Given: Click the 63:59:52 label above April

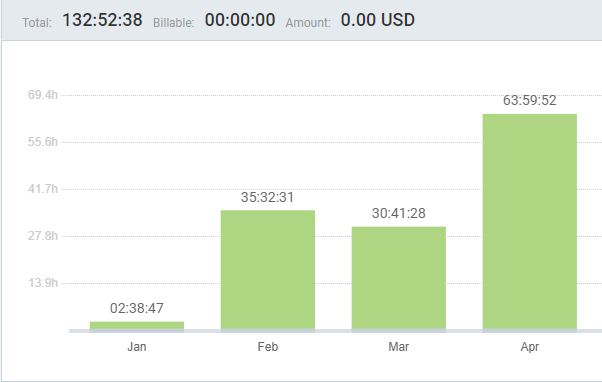Looking at the screenshot, I should (x=529, y=100).
